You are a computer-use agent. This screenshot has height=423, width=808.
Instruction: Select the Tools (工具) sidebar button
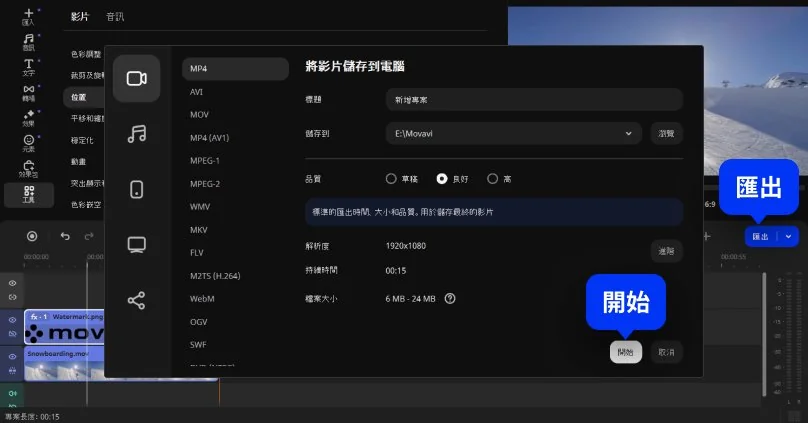29,195
